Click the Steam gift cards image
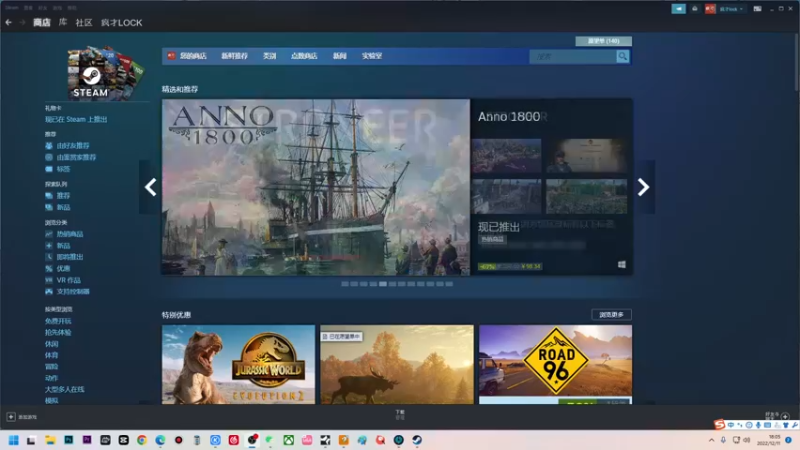Image resolution: width=800 pixels, height=450 pixels. (106, 73)
